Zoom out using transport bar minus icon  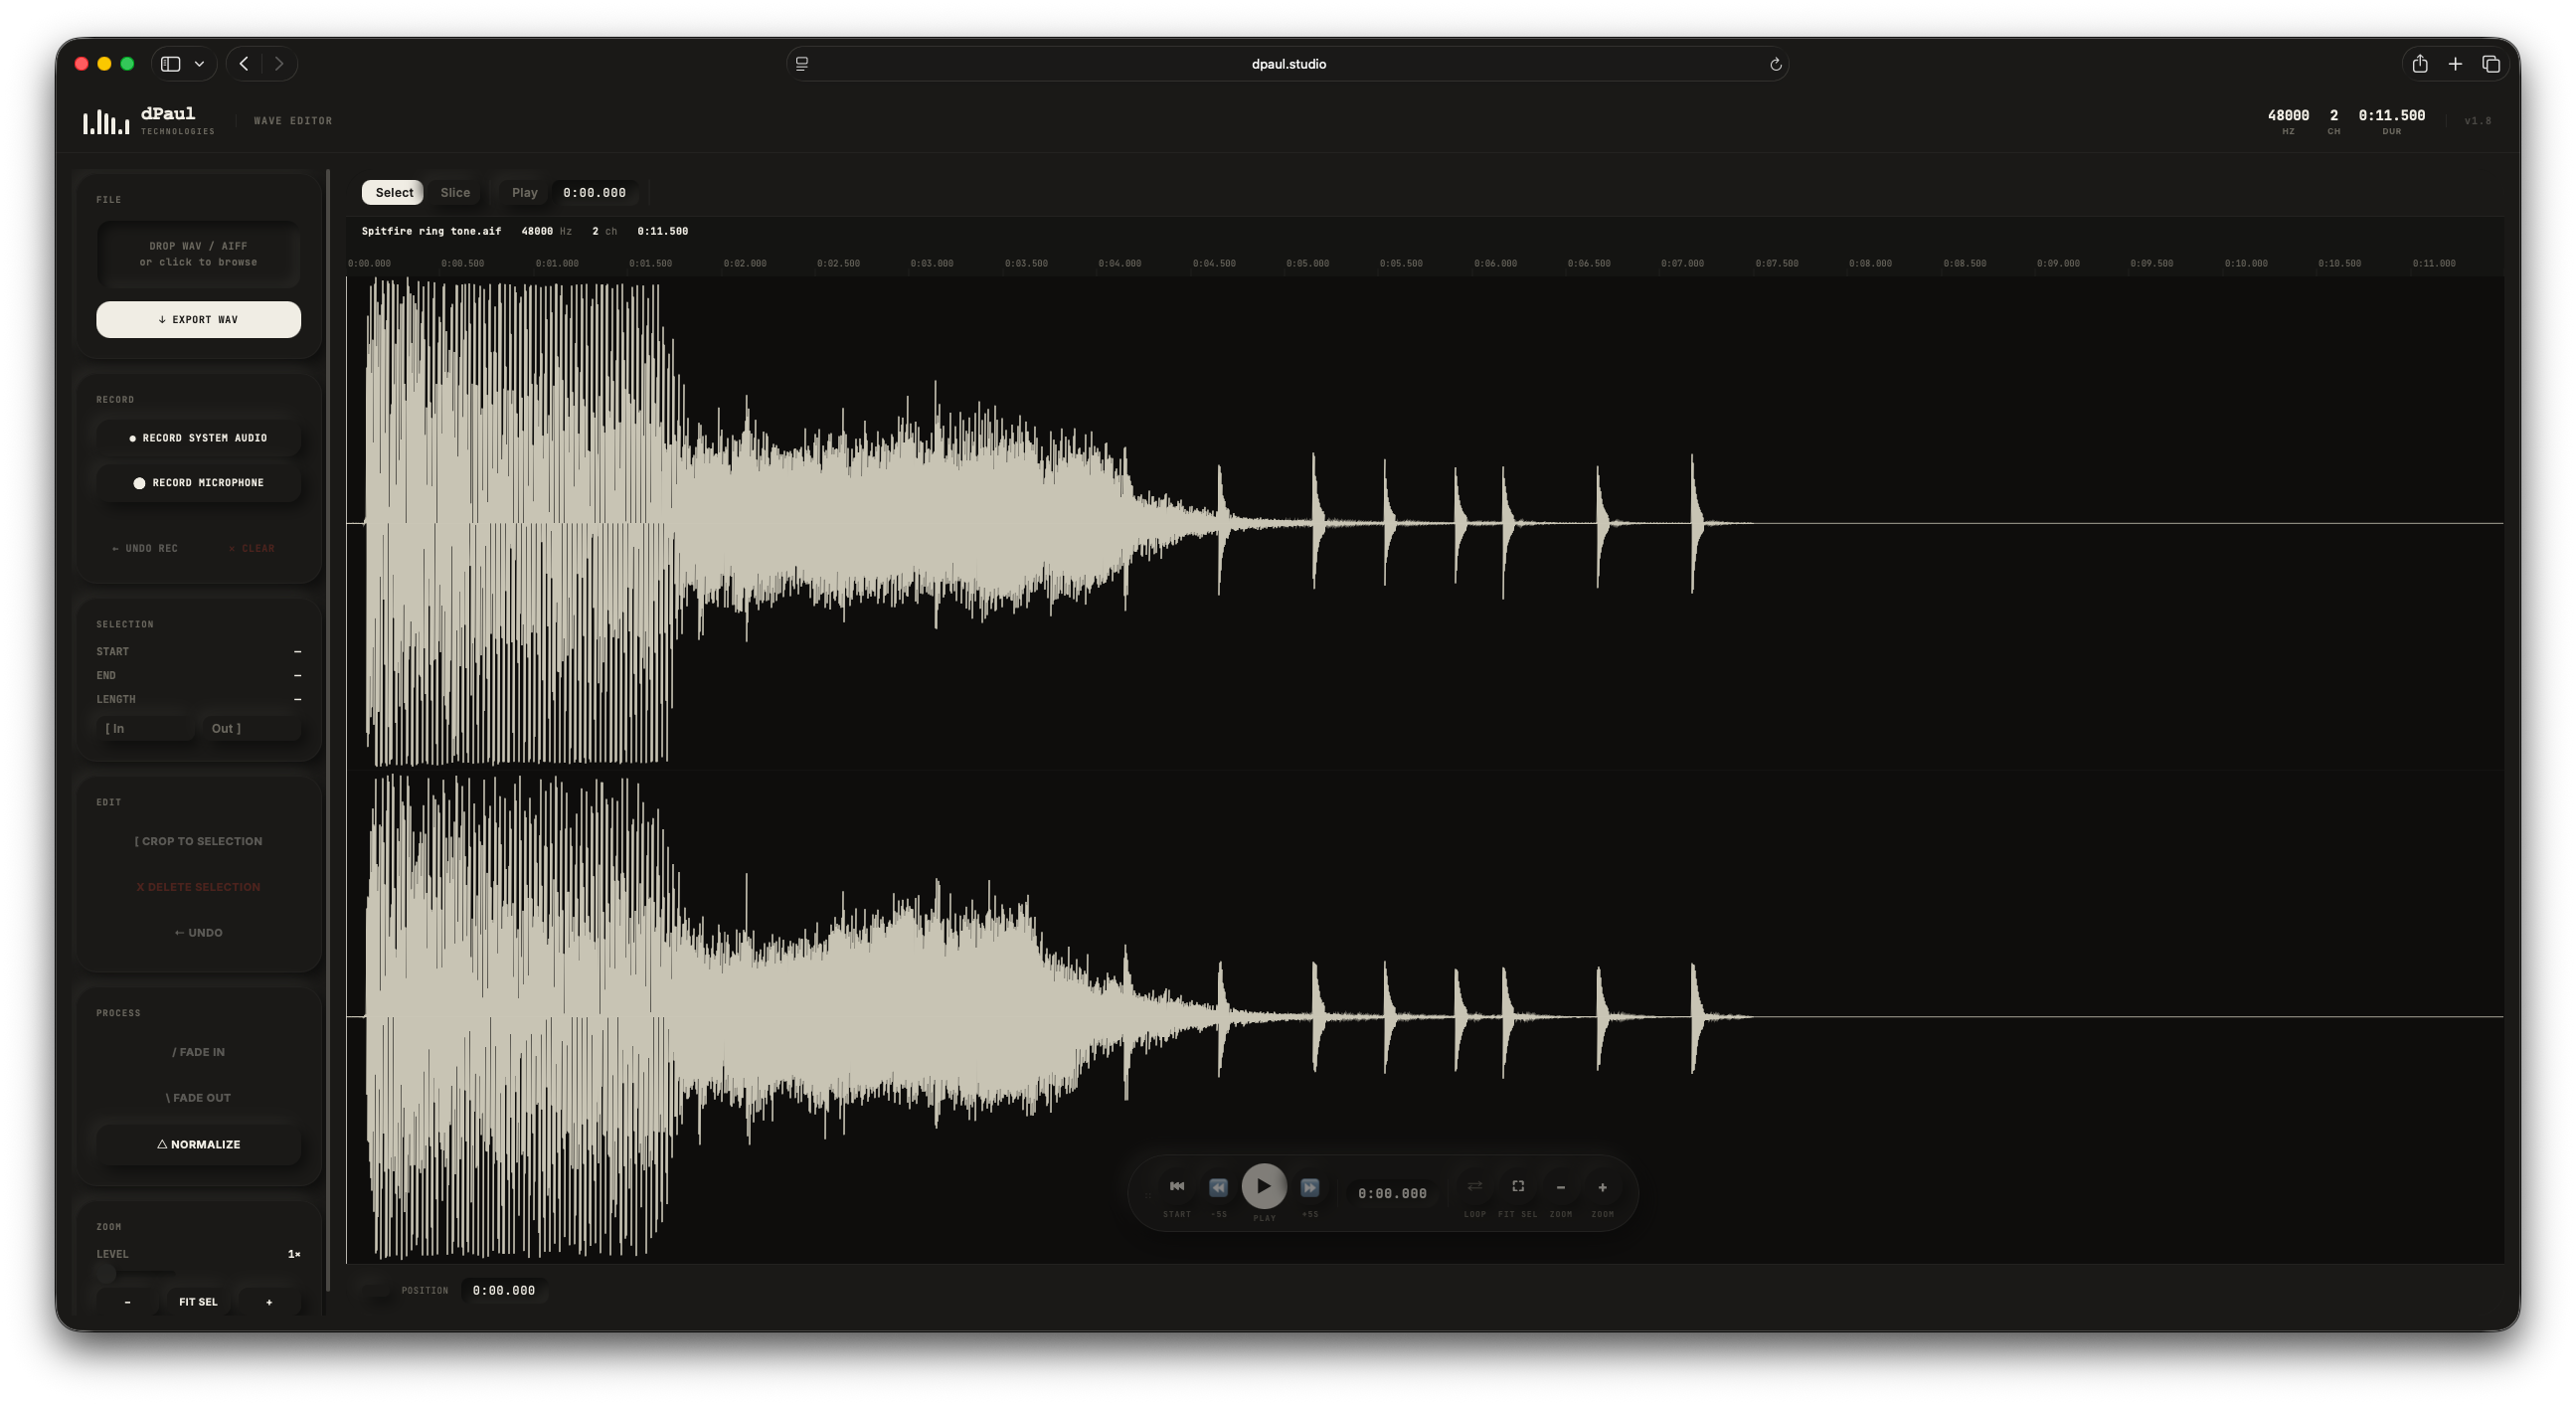tap(1560, 1187)
